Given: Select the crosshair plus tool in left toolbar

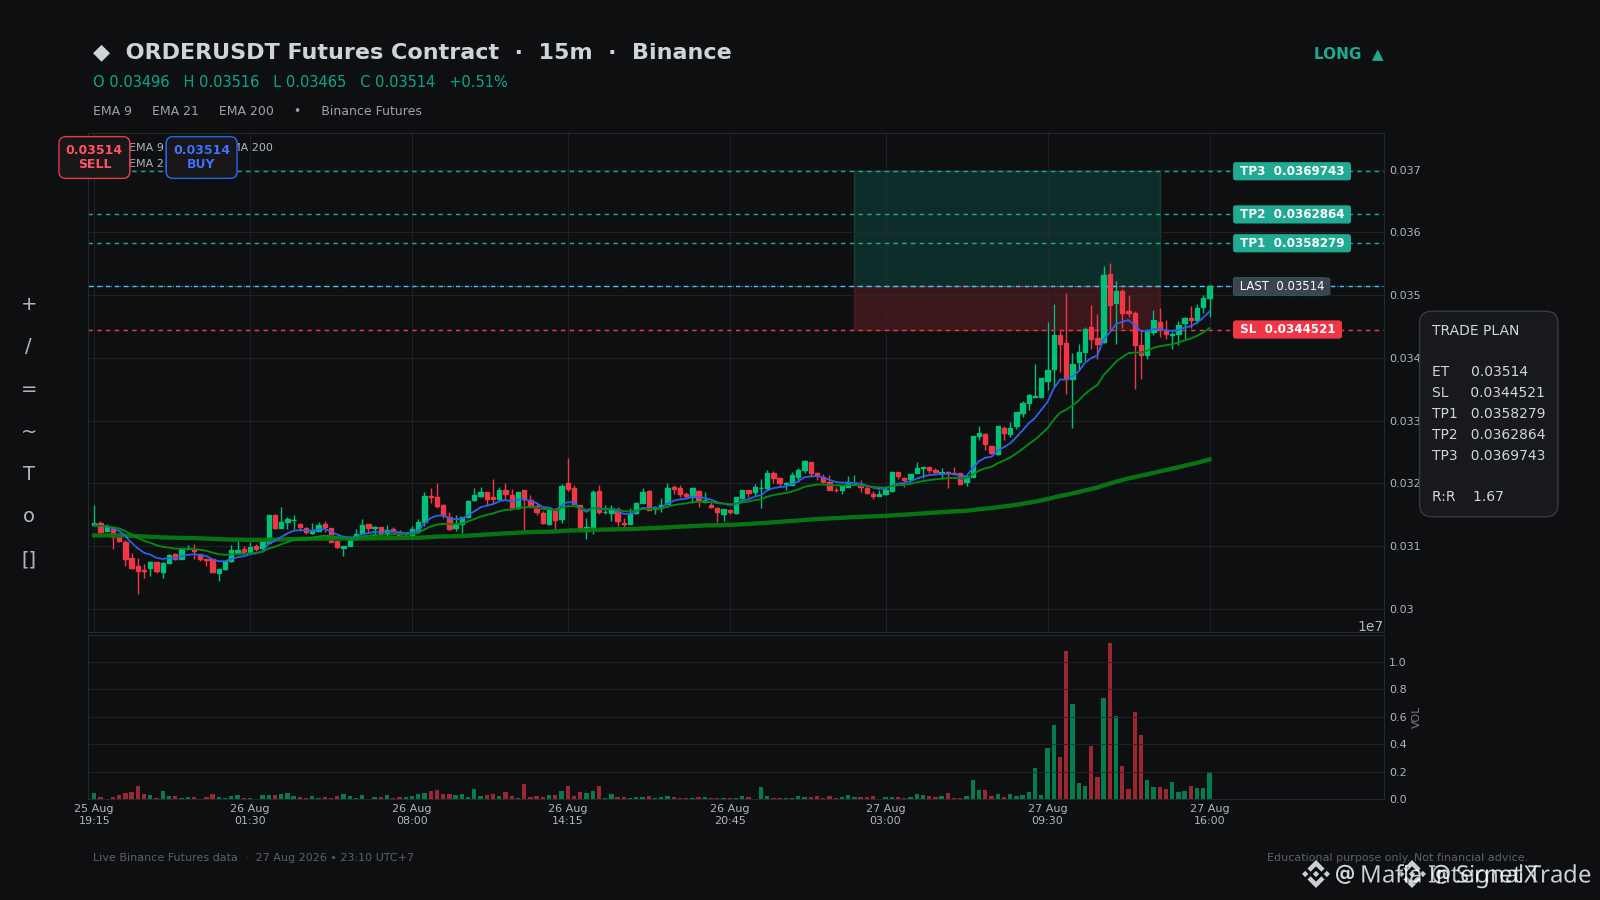Looking at the screenshot, I should (x=29, y=304).
